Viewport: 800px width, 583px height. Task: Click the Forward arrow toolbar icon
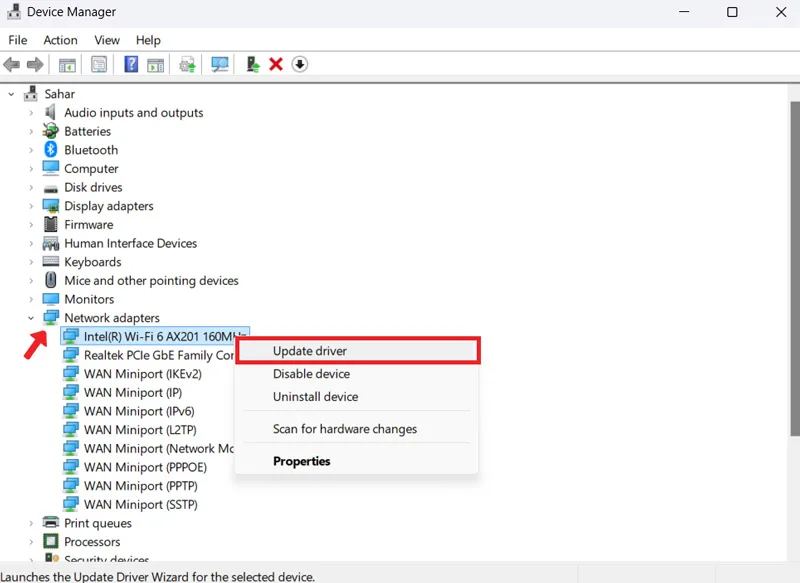[x=35, y=65]
